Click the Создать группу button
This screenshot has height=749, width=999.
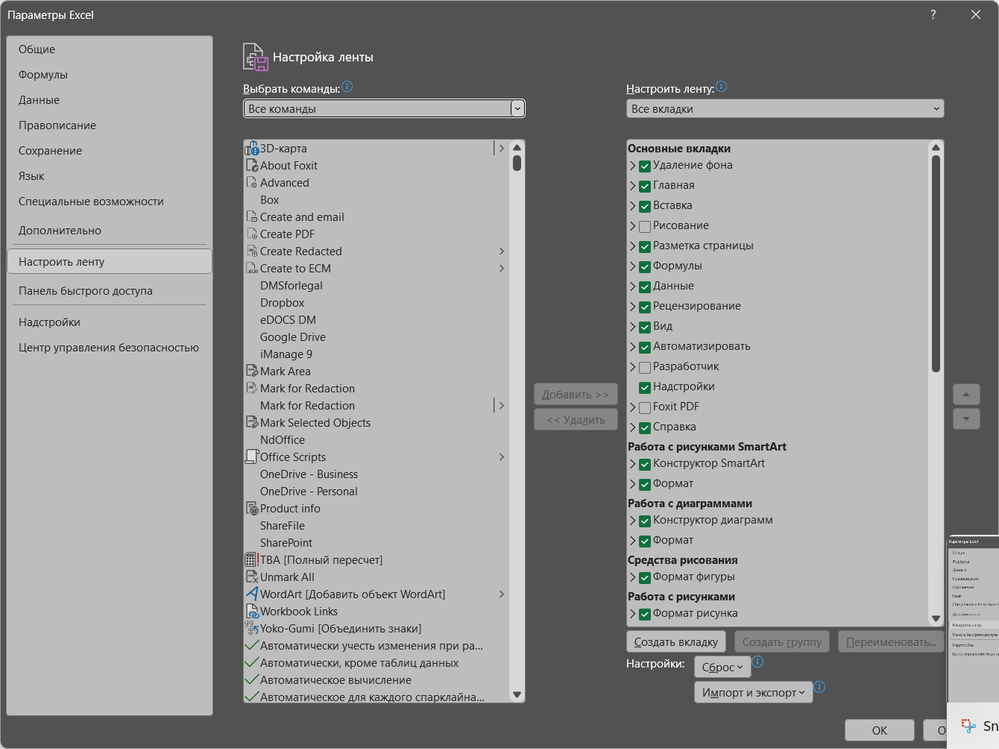pos(782,642)
